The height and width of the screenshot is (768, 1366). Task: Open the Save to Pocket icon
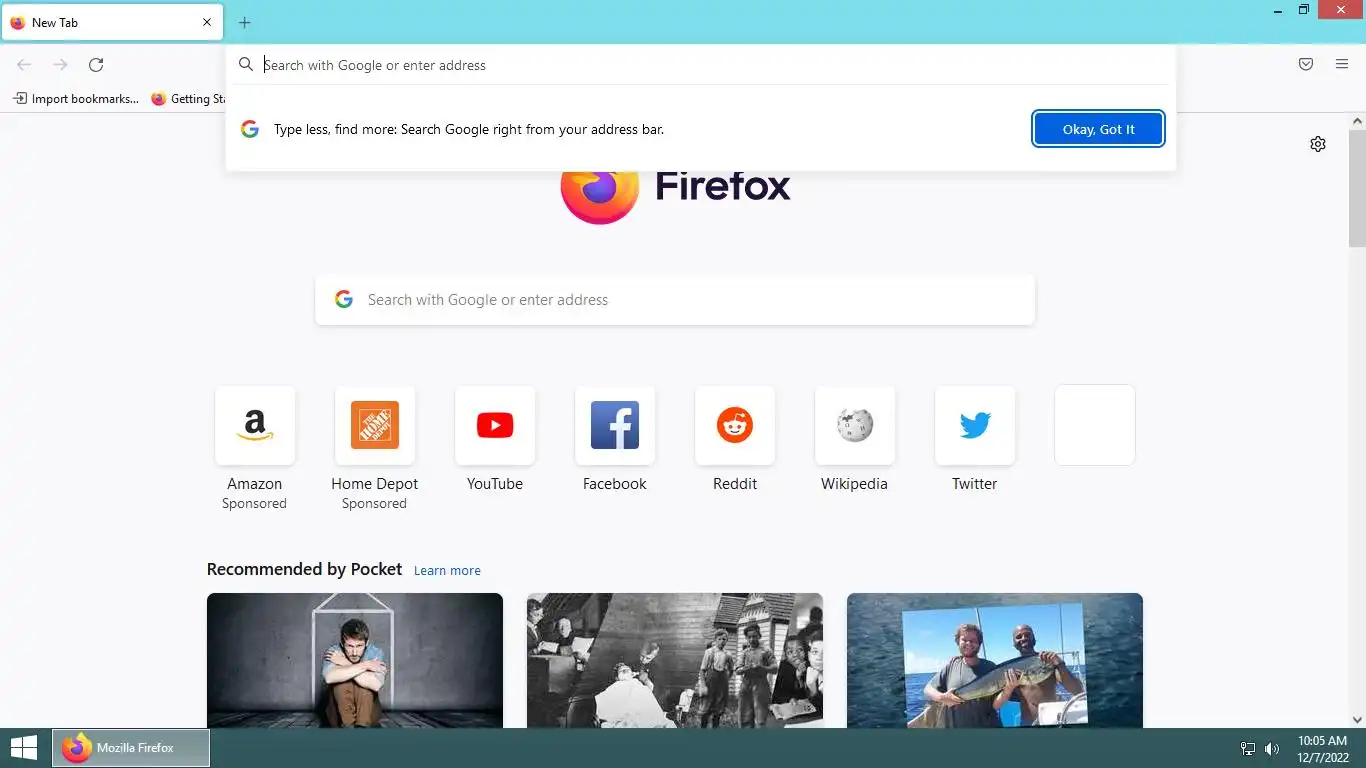coord(1306,64)
